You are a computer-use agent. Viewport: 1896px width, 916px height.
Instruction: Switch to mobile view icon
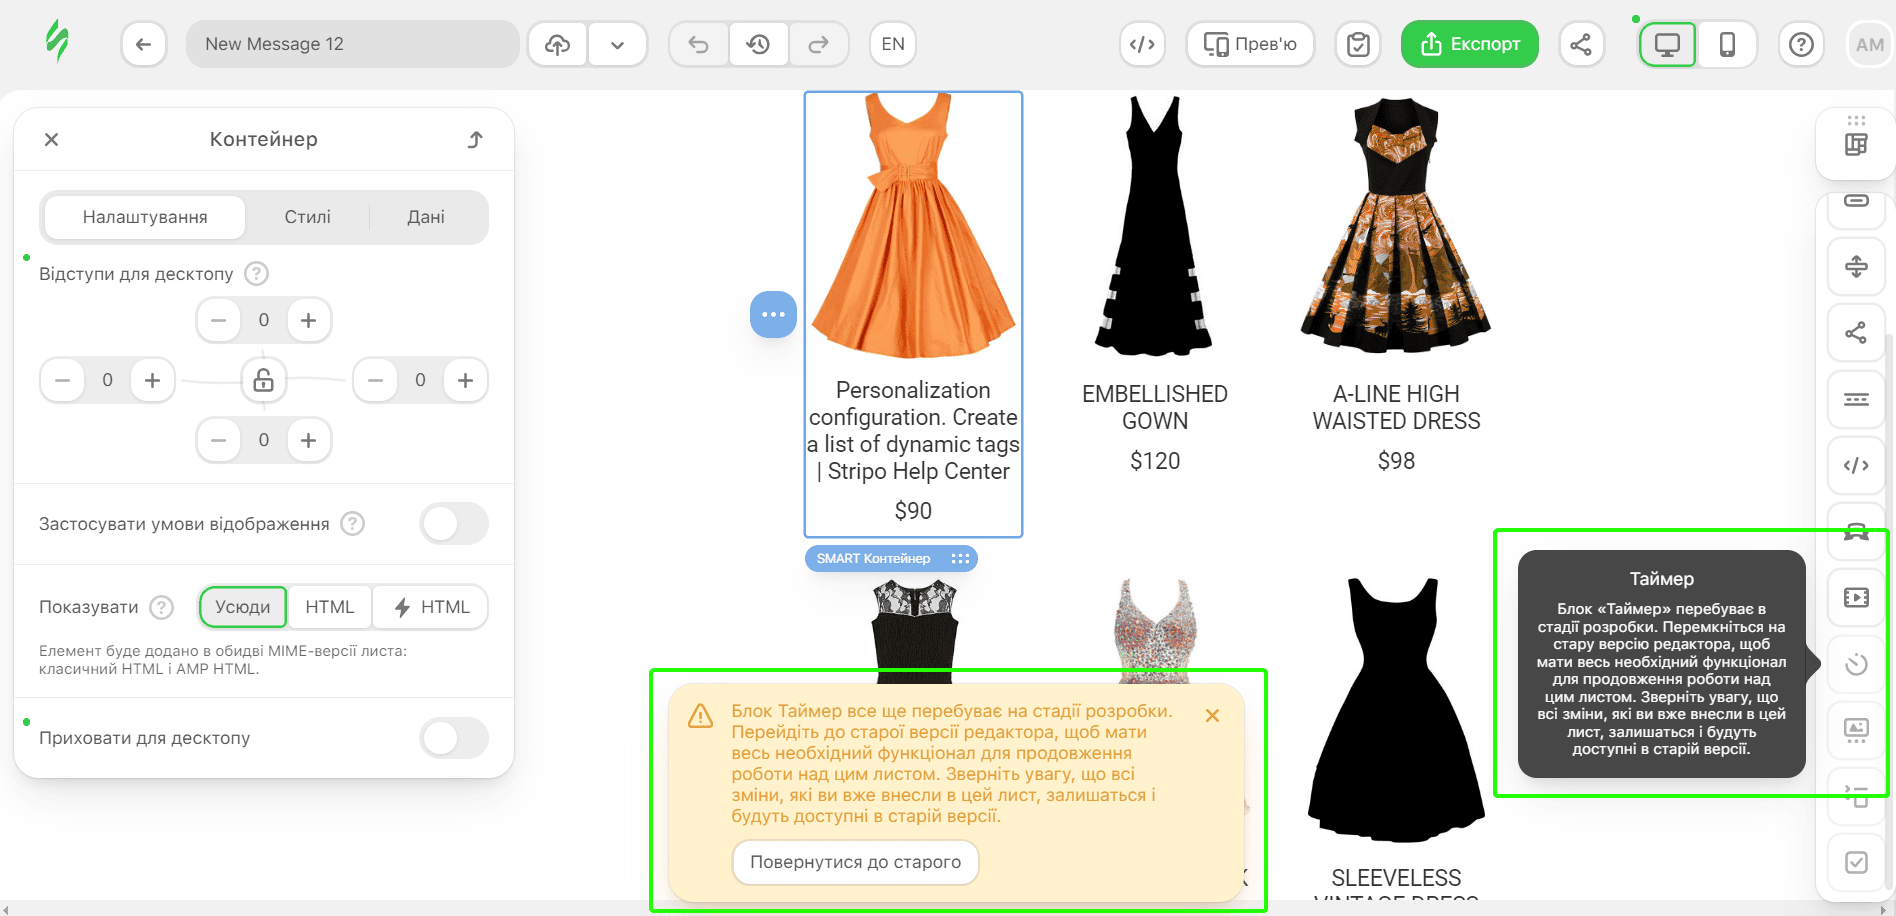point(1727,44)
